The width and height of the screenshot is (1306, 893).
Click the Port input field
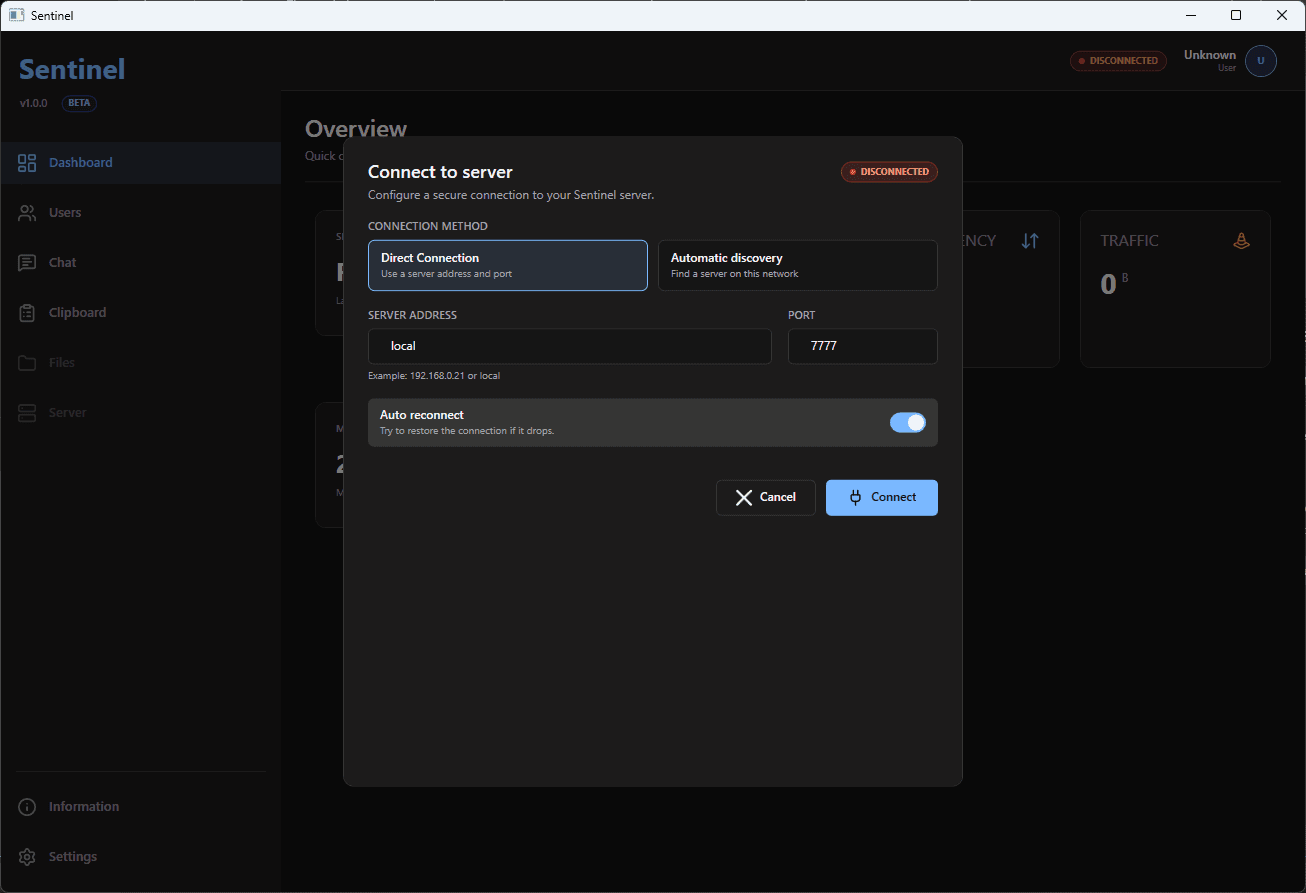(x=863, y=346)
